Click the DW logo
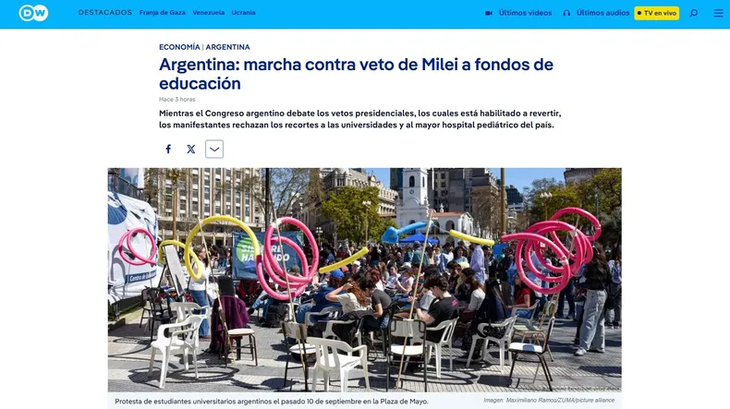The height and width of the screenshot is (409, 730). click(34, 13)
